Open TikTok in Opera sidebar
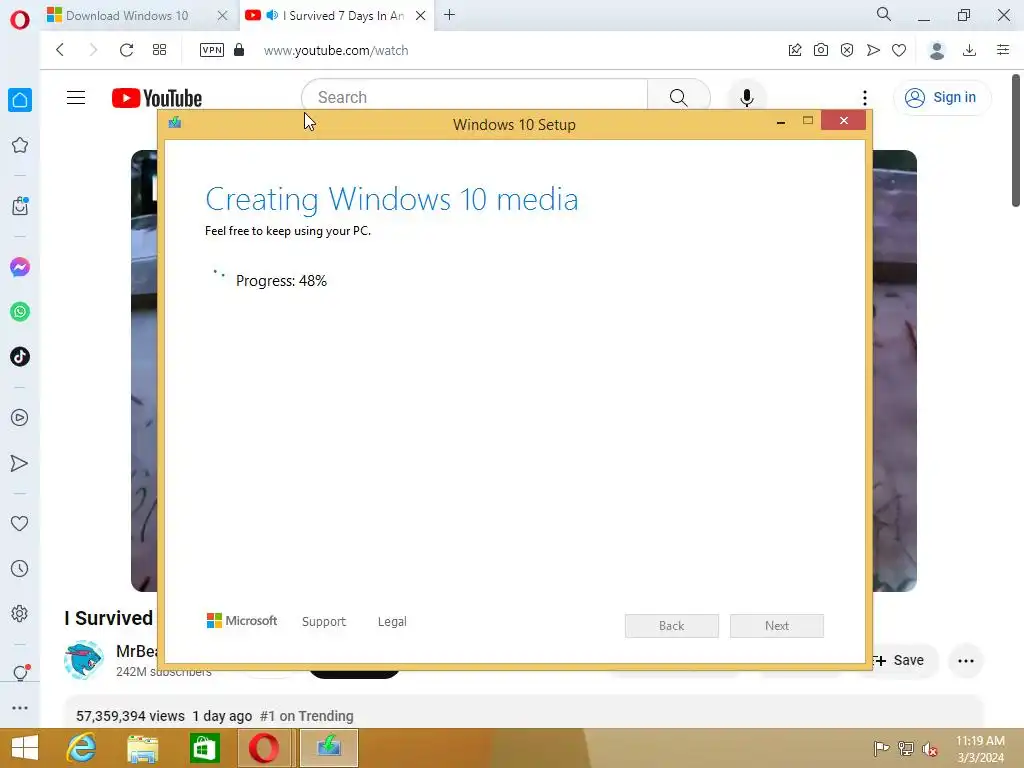This screenshot has width=1024, height=768. [20, 357]
